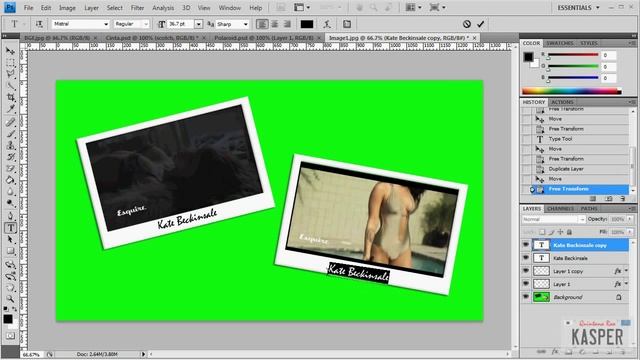Viewport: 640px width, 360px height.
Task: Select the Rectangle shape tool
Action: [10, 251]
